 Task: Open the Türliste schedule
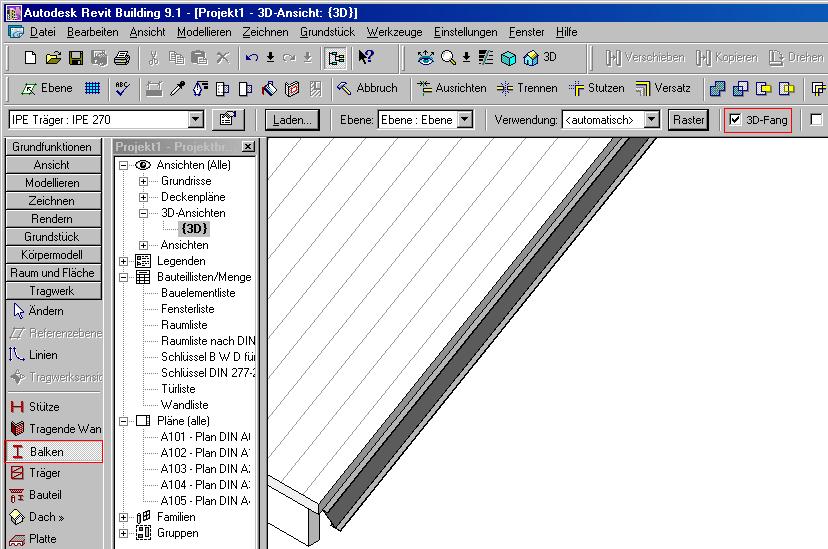pyautogui.click(x=178, y=389)
